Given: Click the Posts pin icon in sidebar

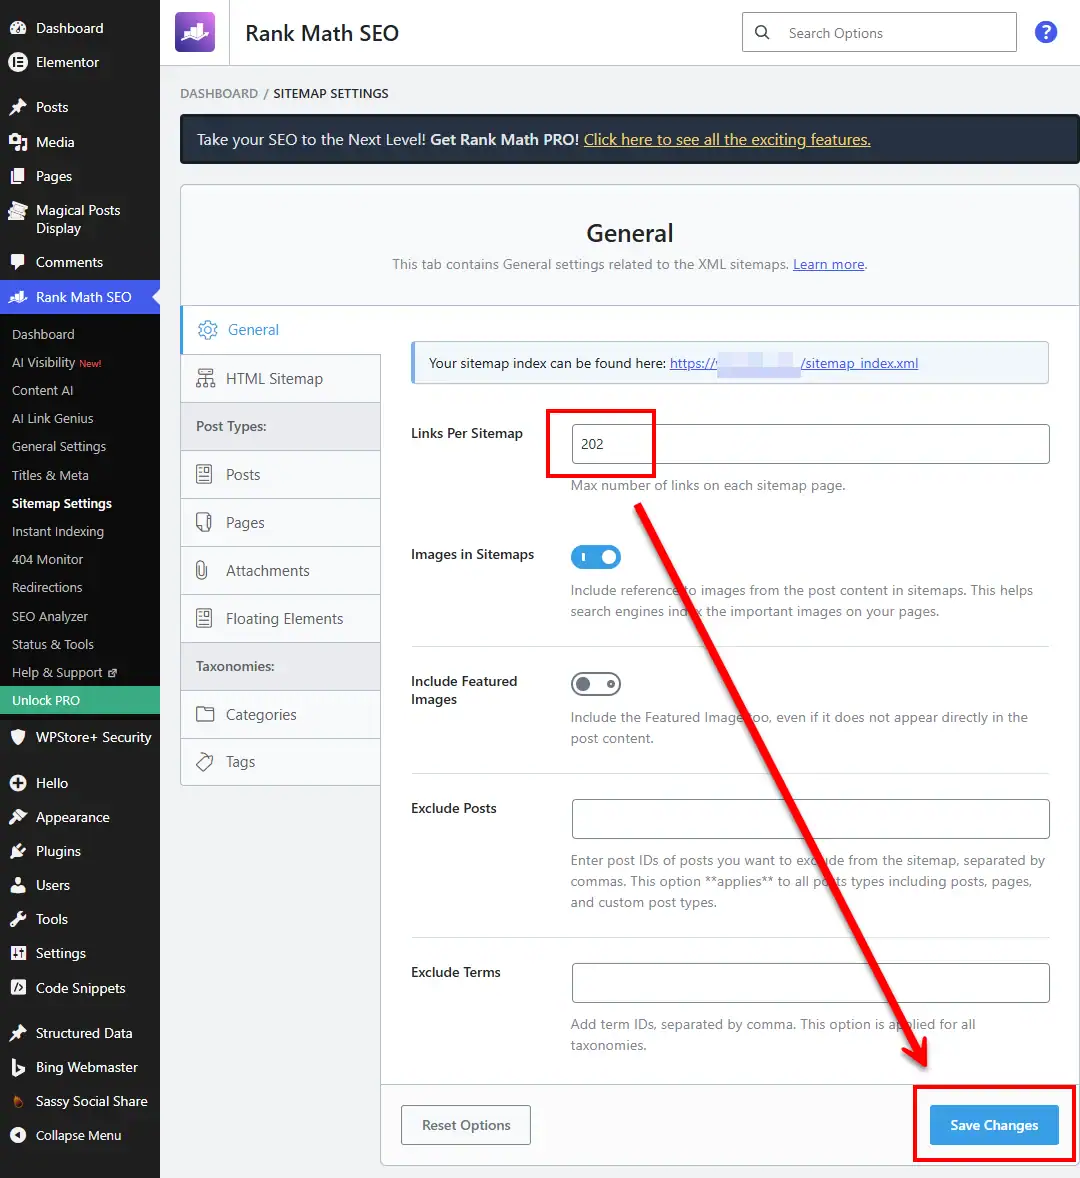Looking at the screenshot, I should coord(18,107).
